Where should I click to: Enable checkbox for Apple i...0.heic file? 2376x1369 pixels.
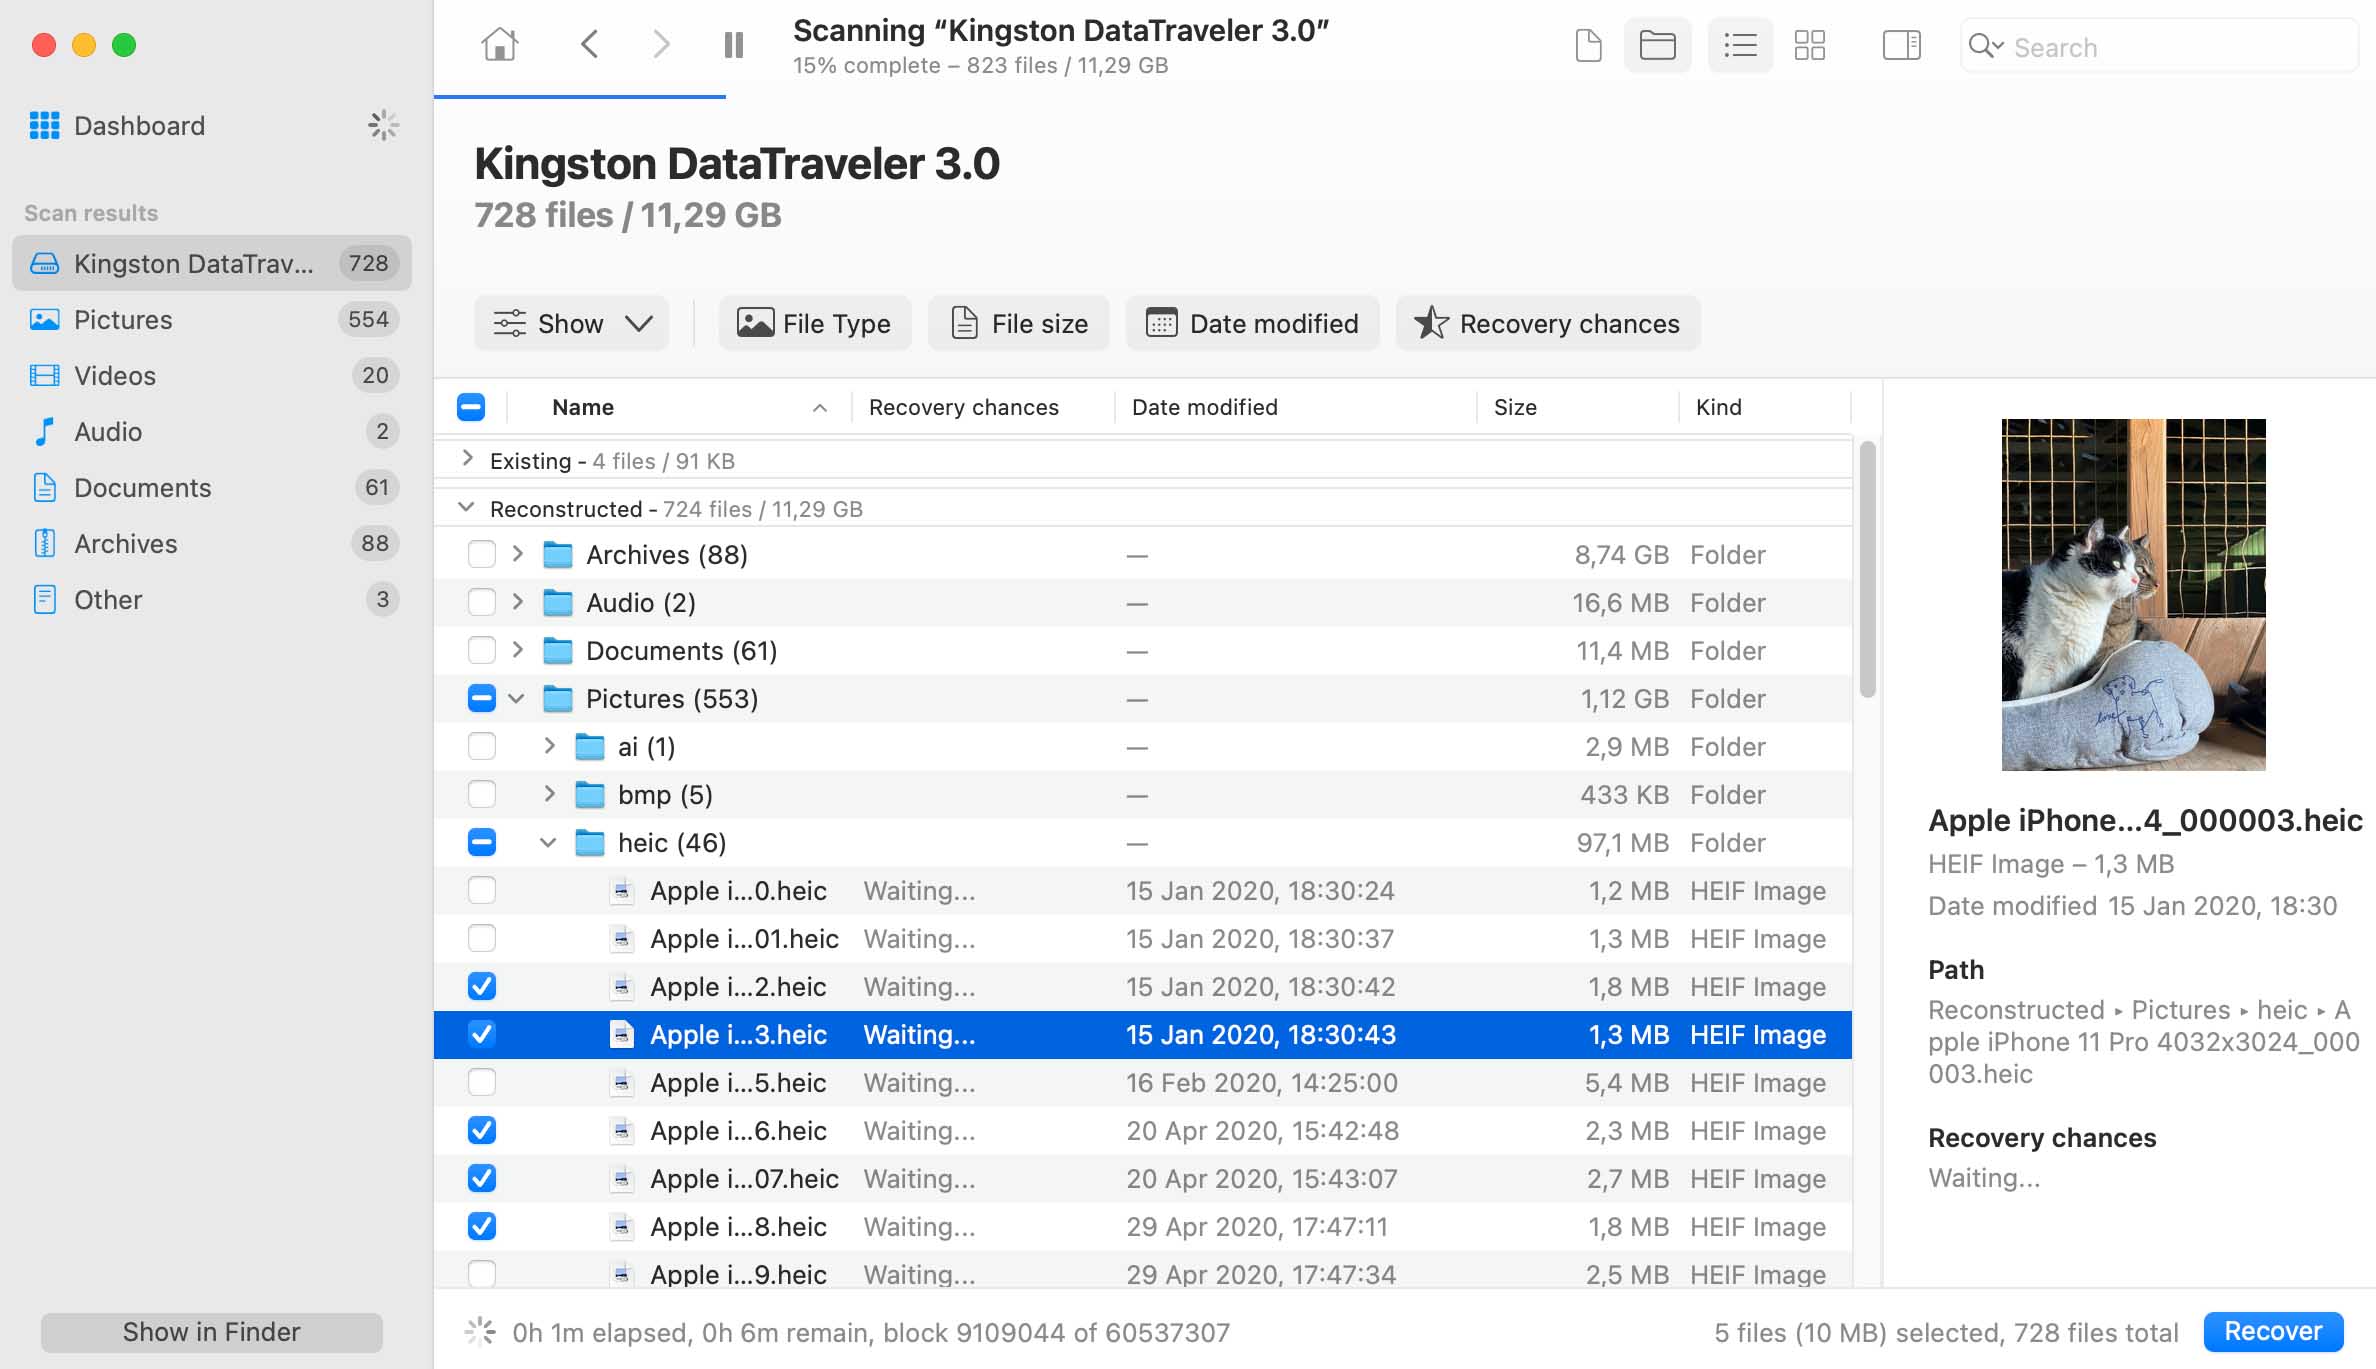tap(480, 889)
